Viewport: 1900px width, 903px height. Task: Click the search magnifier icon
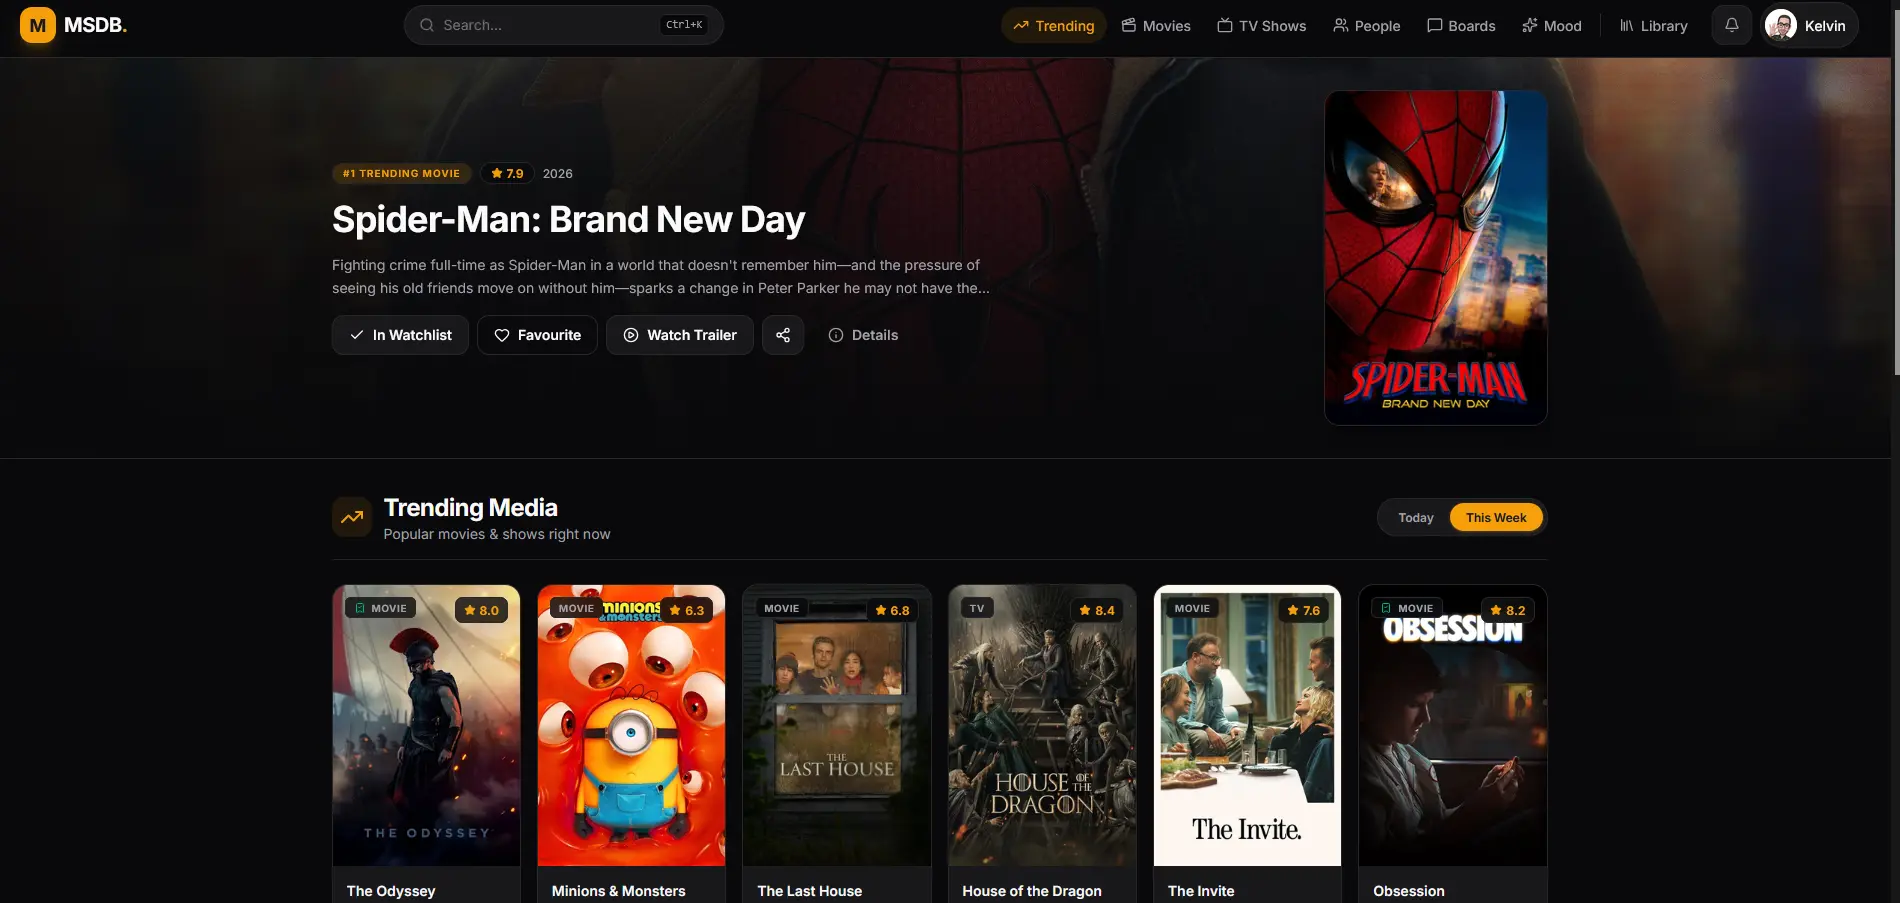click(427, 25)
